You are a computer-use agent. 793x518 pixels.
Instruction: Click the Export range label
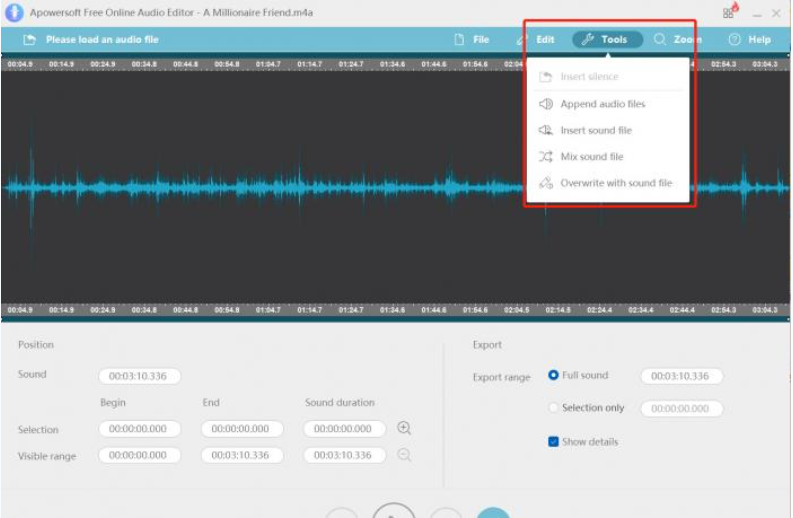(x=501, y=377)
